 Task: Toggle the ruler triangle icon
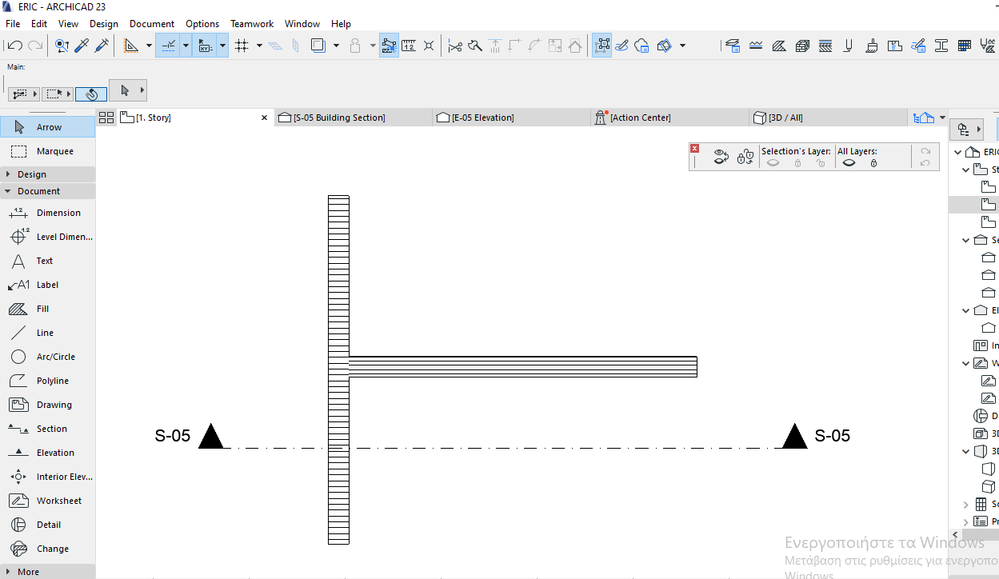tap(131, 46)
